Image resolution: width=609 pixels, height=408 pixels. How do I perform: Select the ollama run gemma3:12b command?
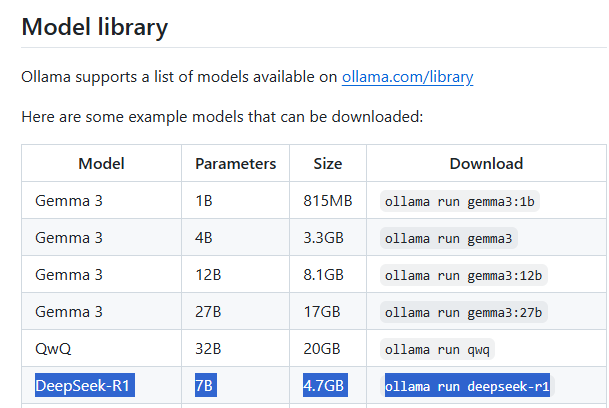463,275
